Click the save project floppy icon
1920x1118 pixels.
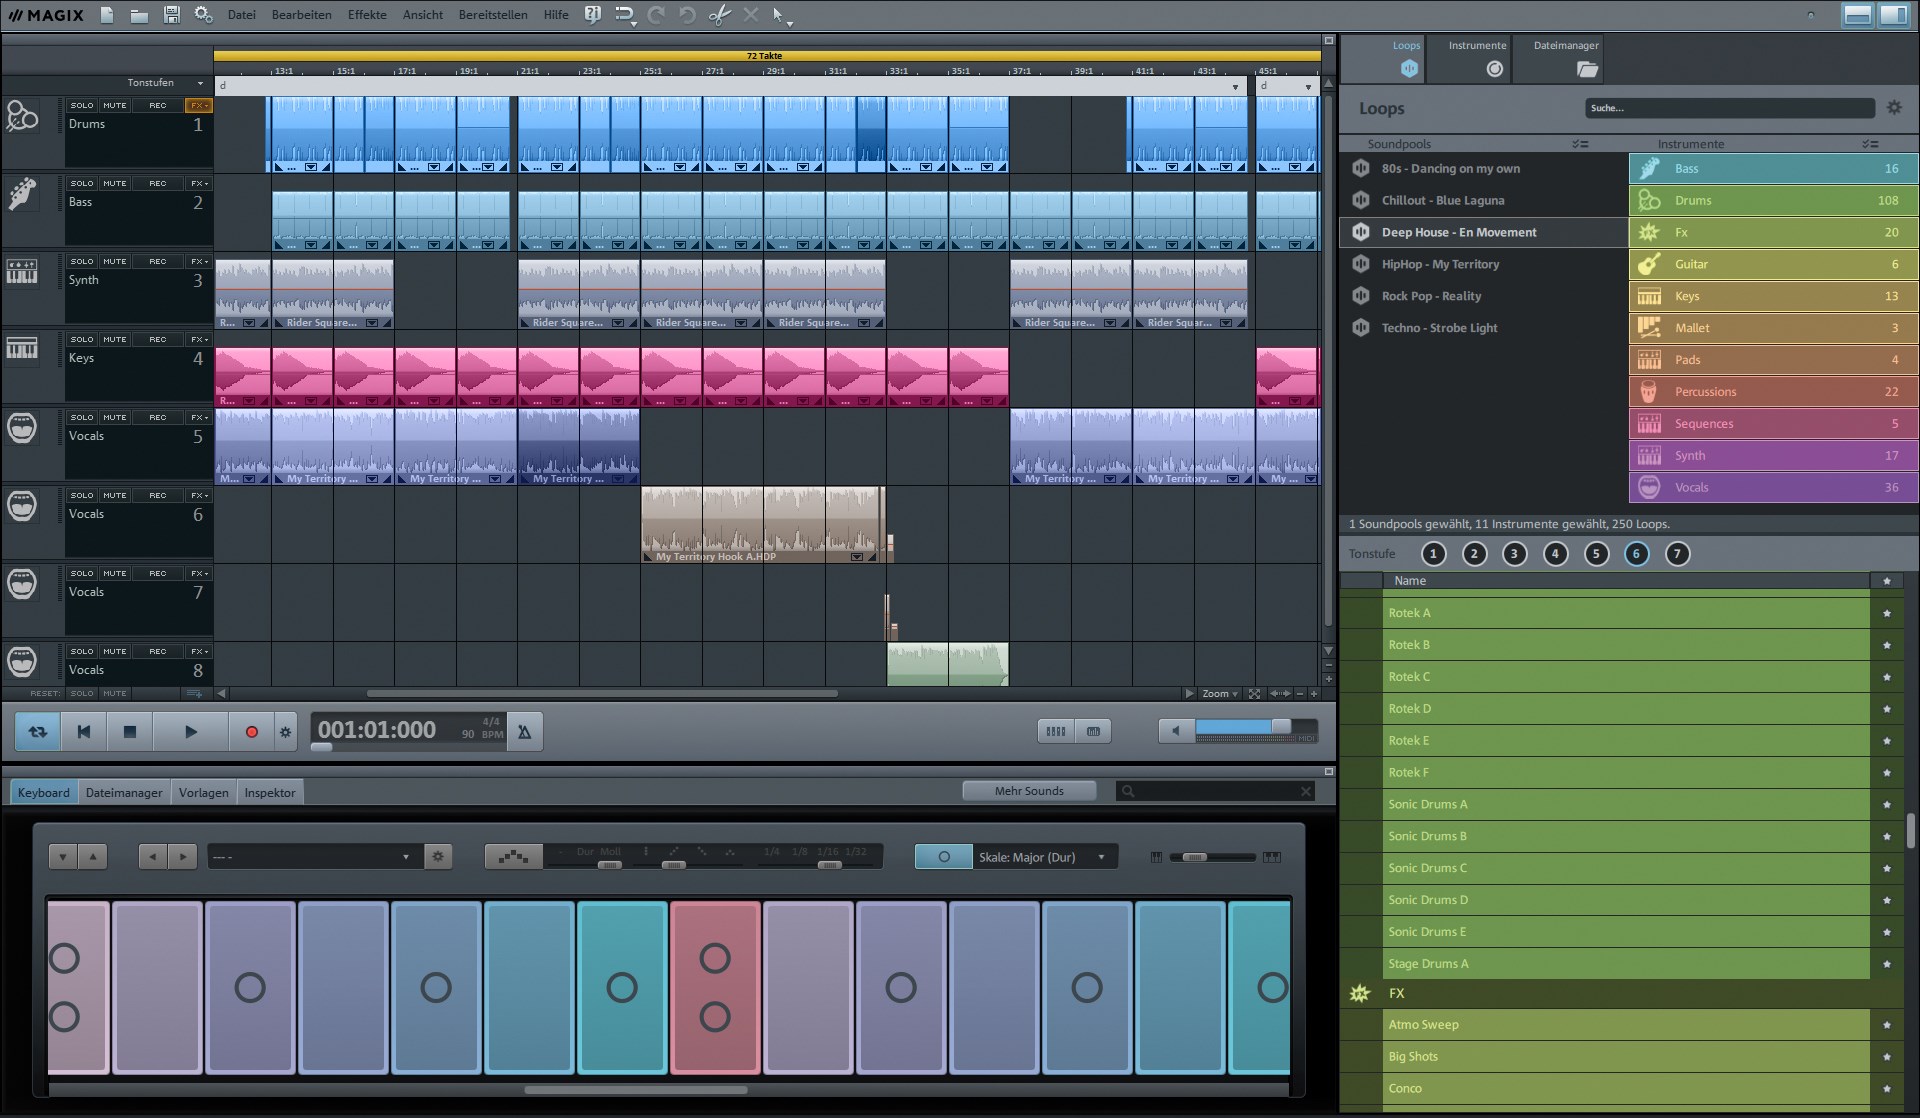pos(172,15)
